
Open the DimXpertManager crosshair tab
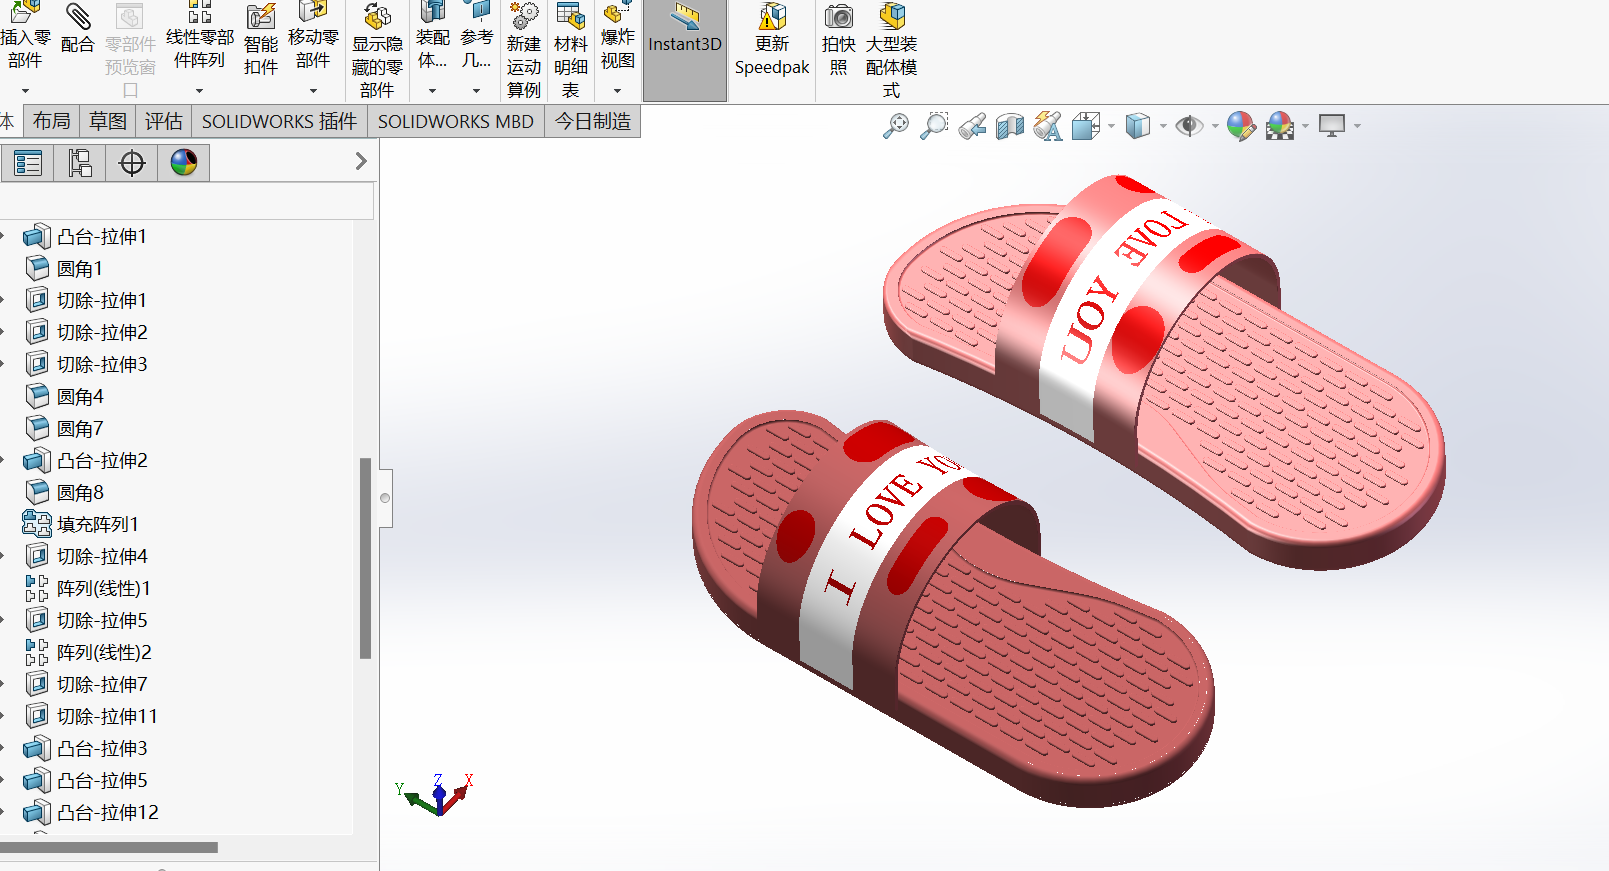(132, 162)
